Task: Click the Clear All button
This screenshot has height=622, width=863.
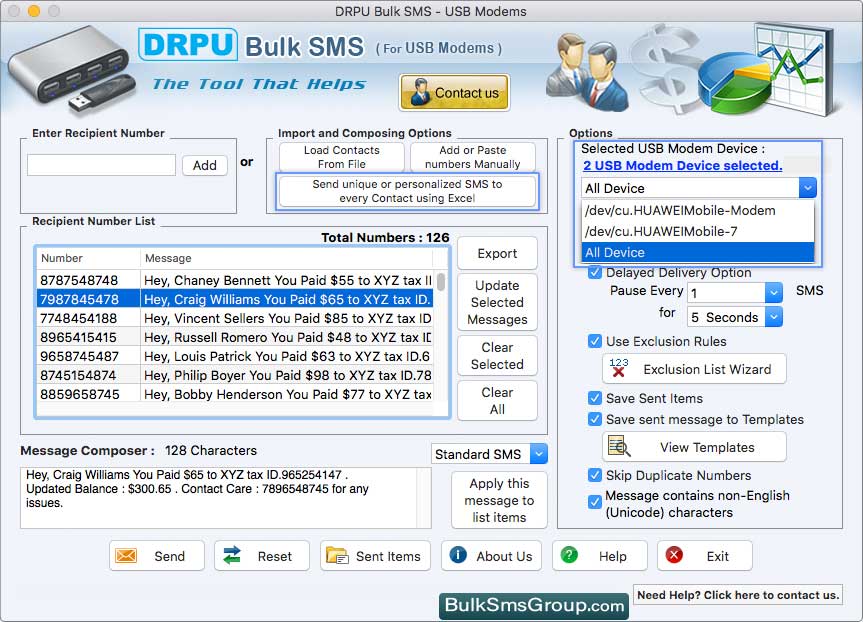Action: pos(497,401)
